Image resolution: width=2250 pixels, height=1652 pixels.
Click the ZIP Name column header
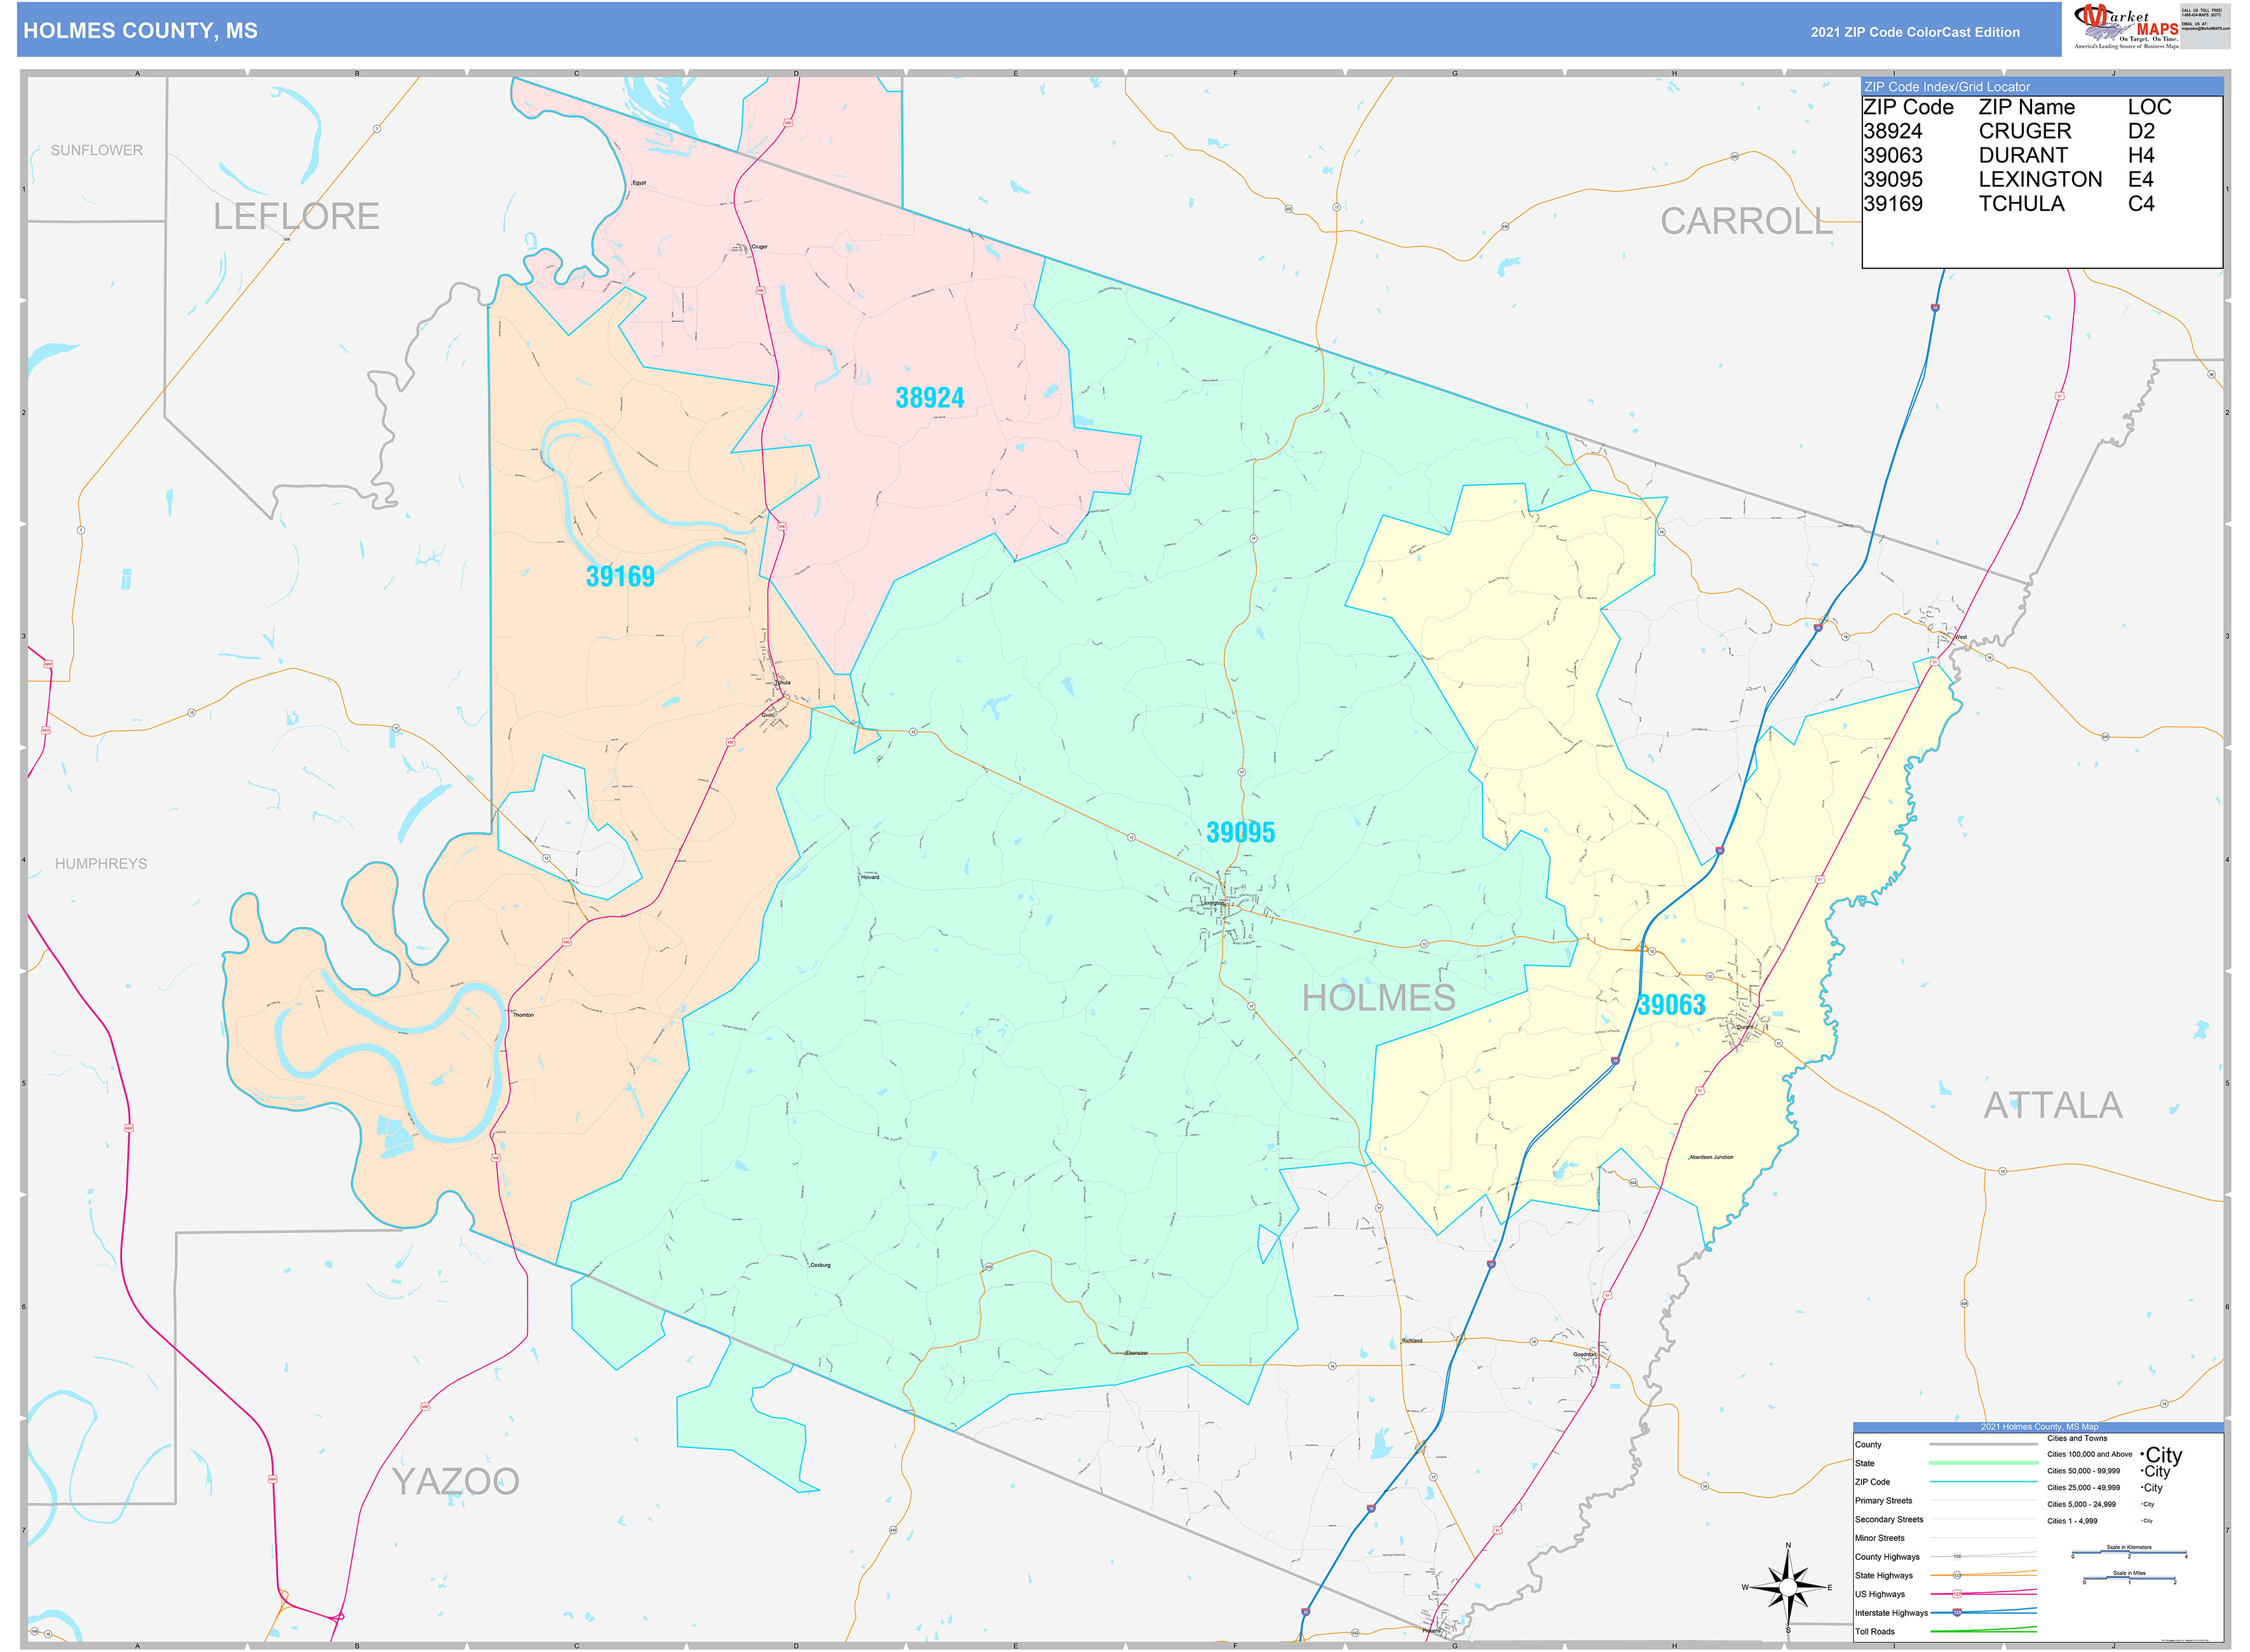[x=2026, y=107]
